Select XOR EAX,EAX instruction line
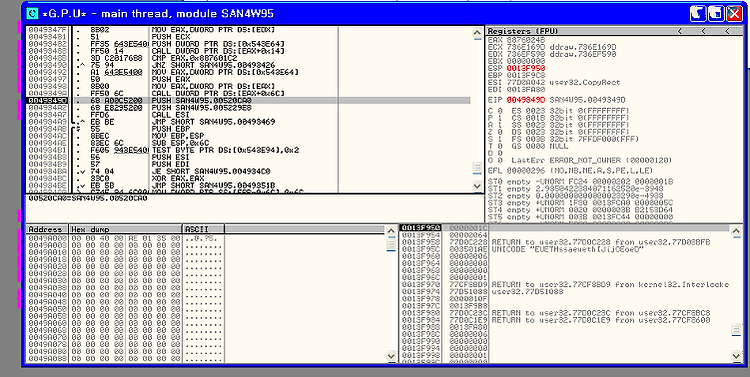This screenshot has width=750, height=377. coord(175,178)
